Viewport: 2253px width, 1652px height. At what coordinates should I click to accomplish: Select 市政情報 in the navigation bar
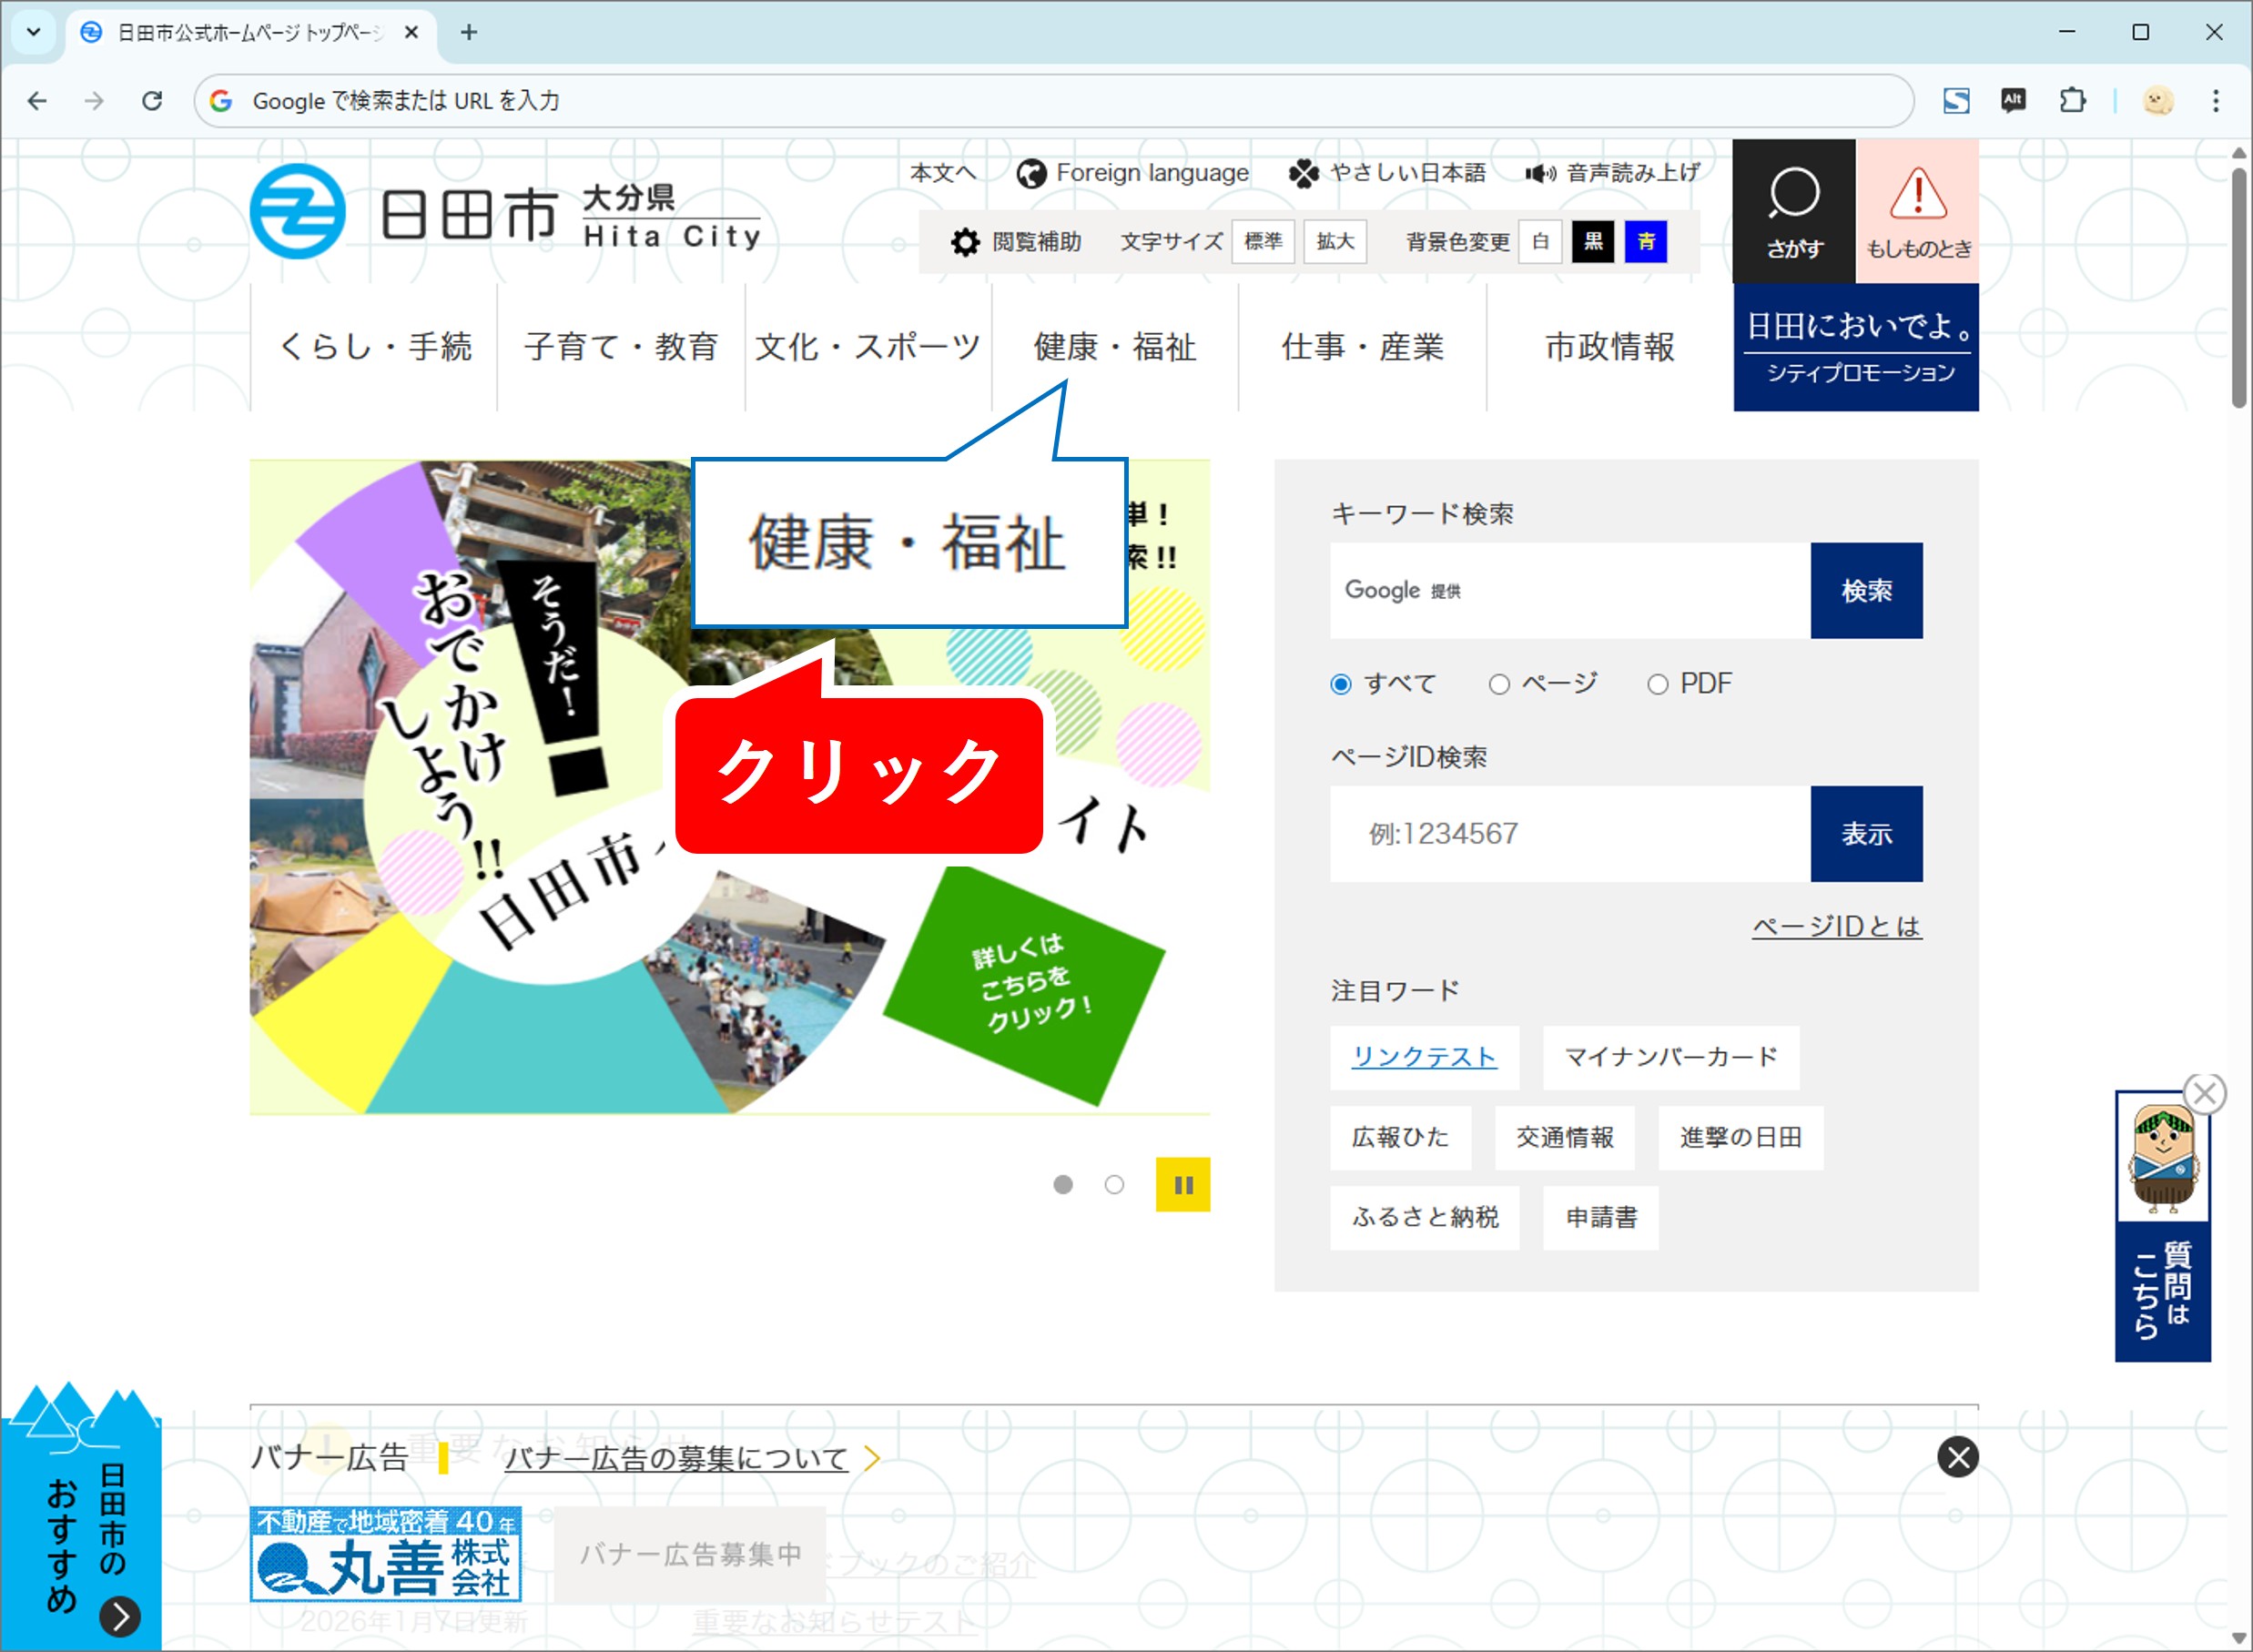[x=1610, y=348]
